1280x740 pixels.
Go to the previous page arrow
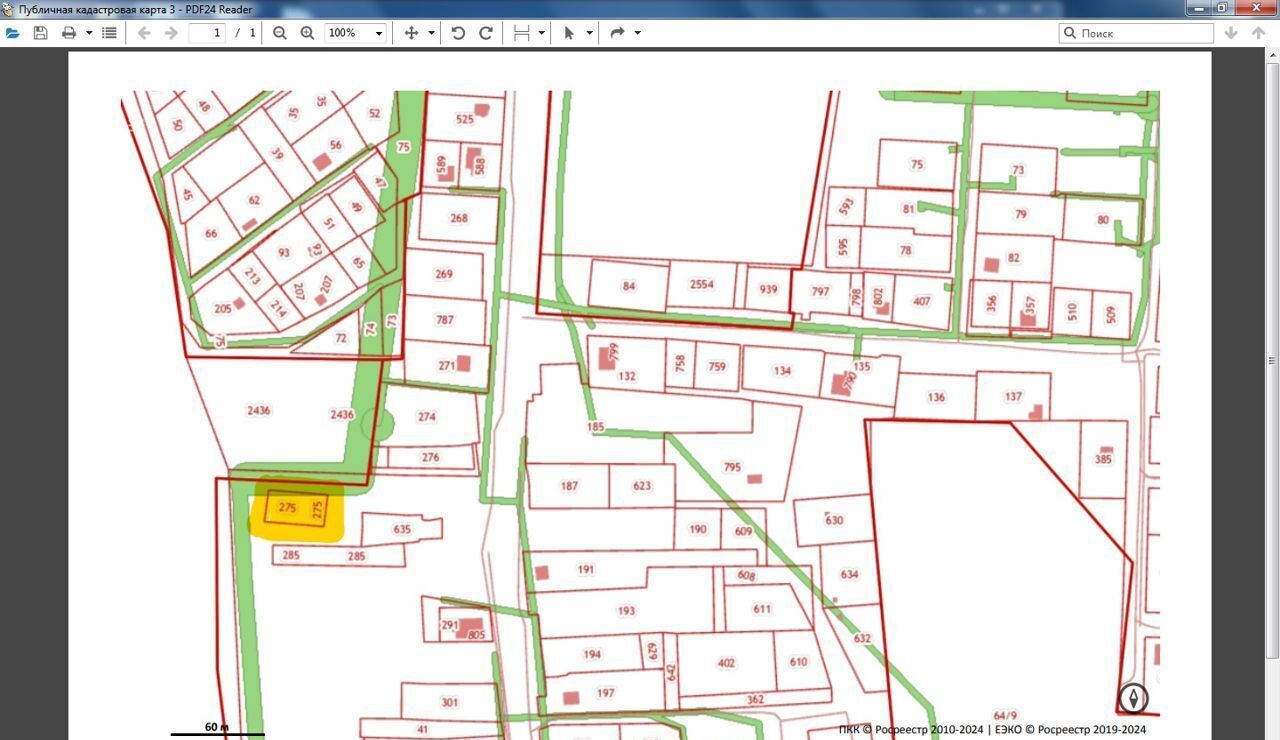pos(144,33)
